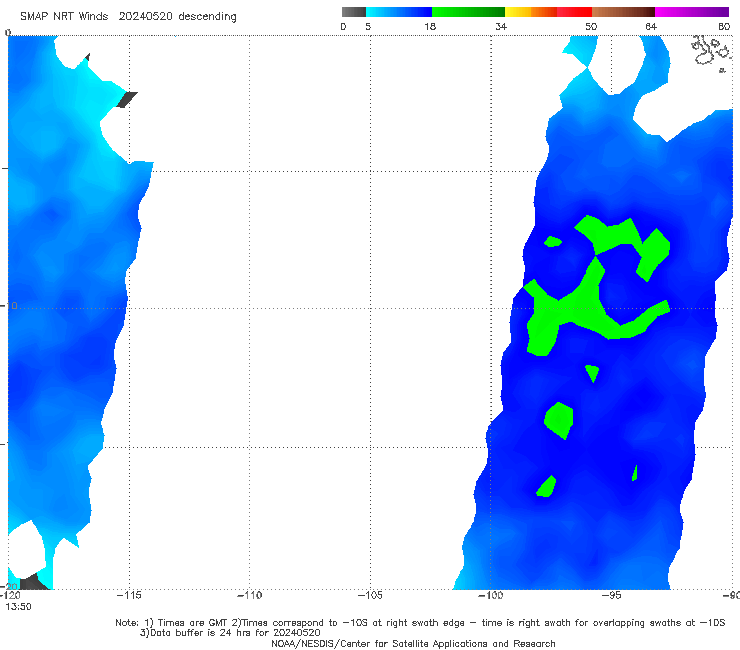Click the '3)Data buffer is 24 hrs' note

pyautogui.click(x=230, y=633)
